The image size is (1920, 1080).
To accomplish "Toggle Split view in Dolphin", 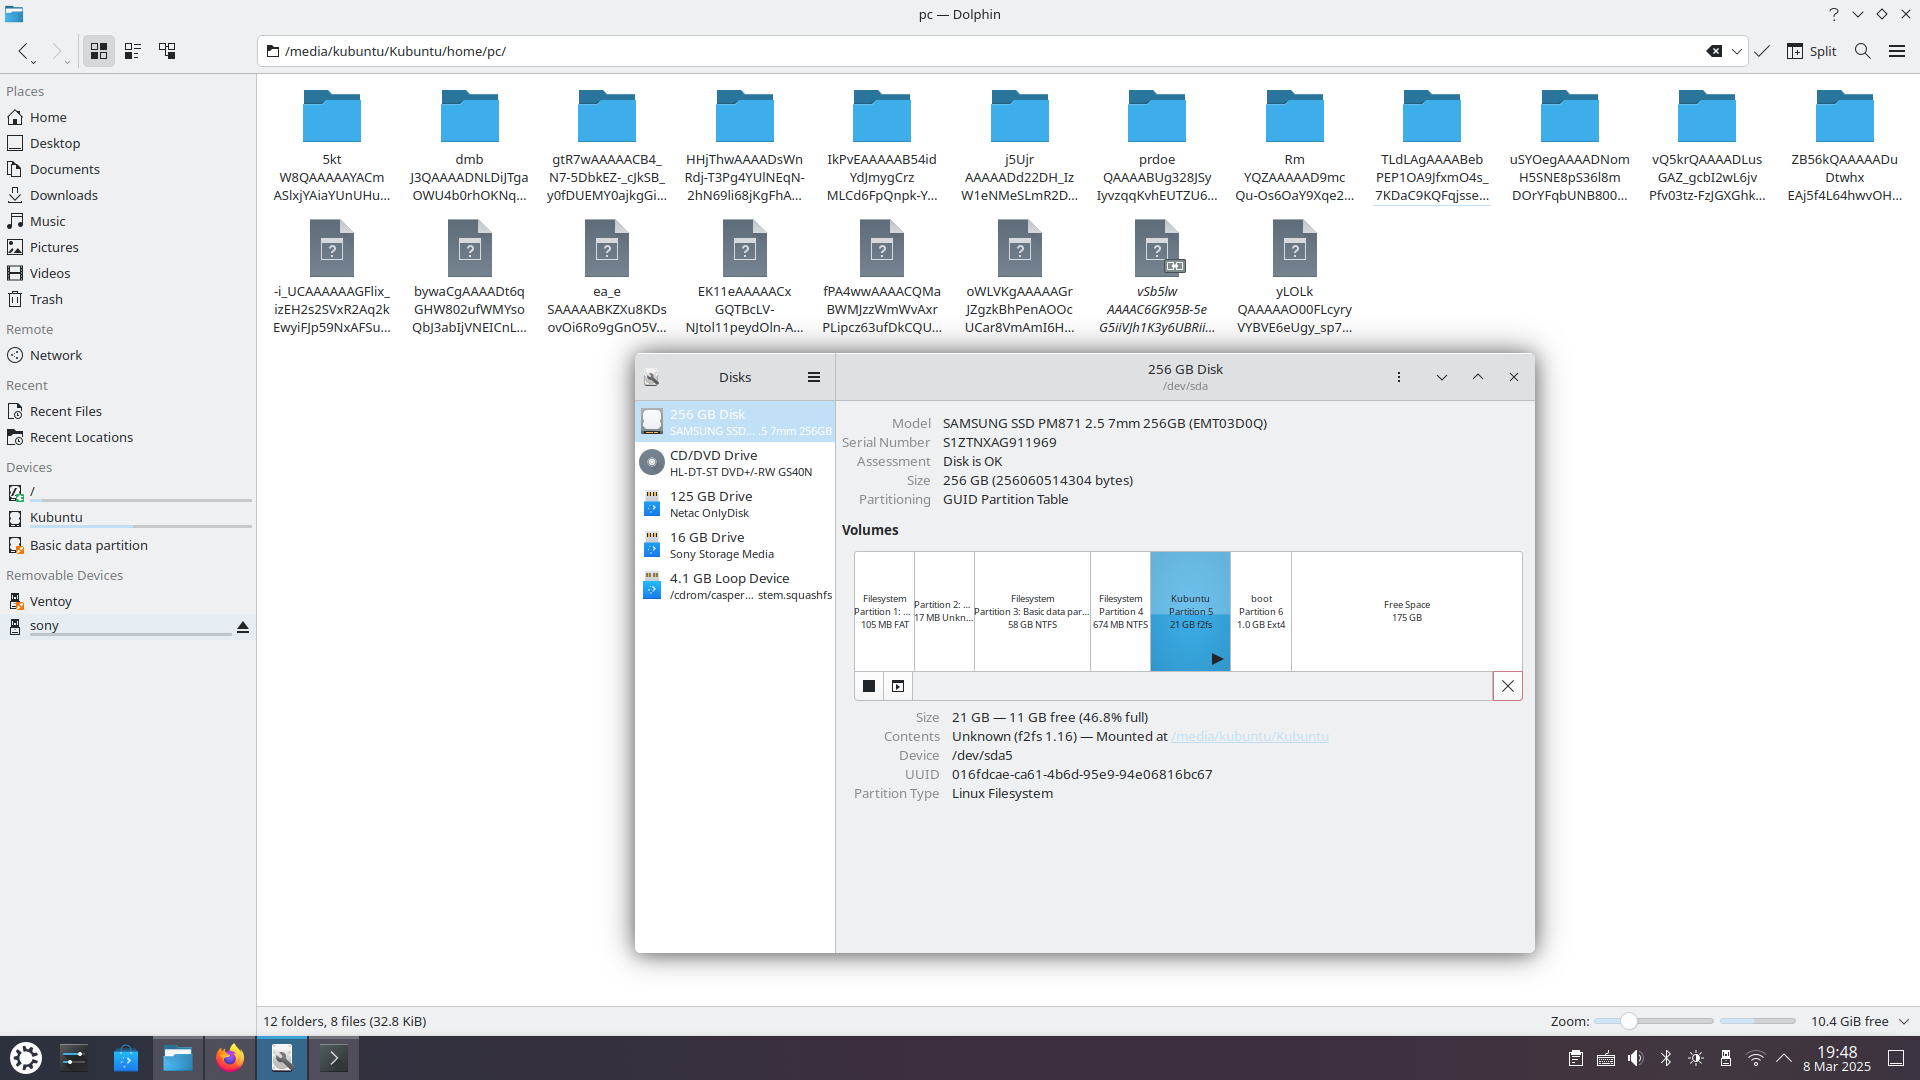I will 1811,51.
